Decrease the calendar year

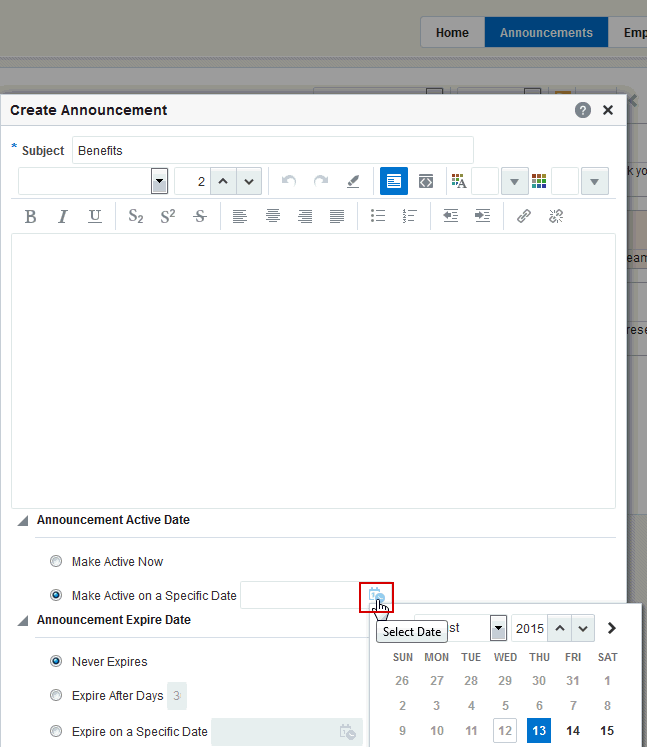click(x=583, y=628)
